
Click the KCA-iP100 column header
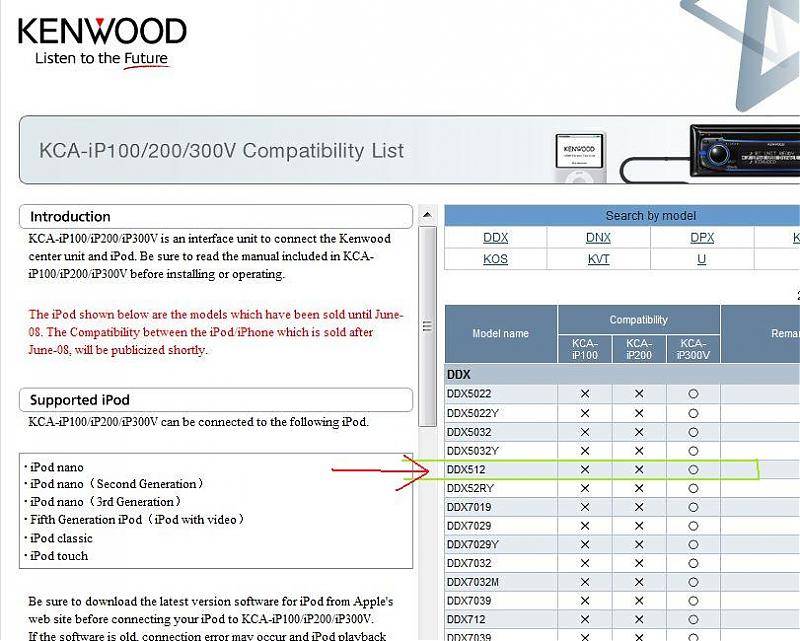coord(585,349)
